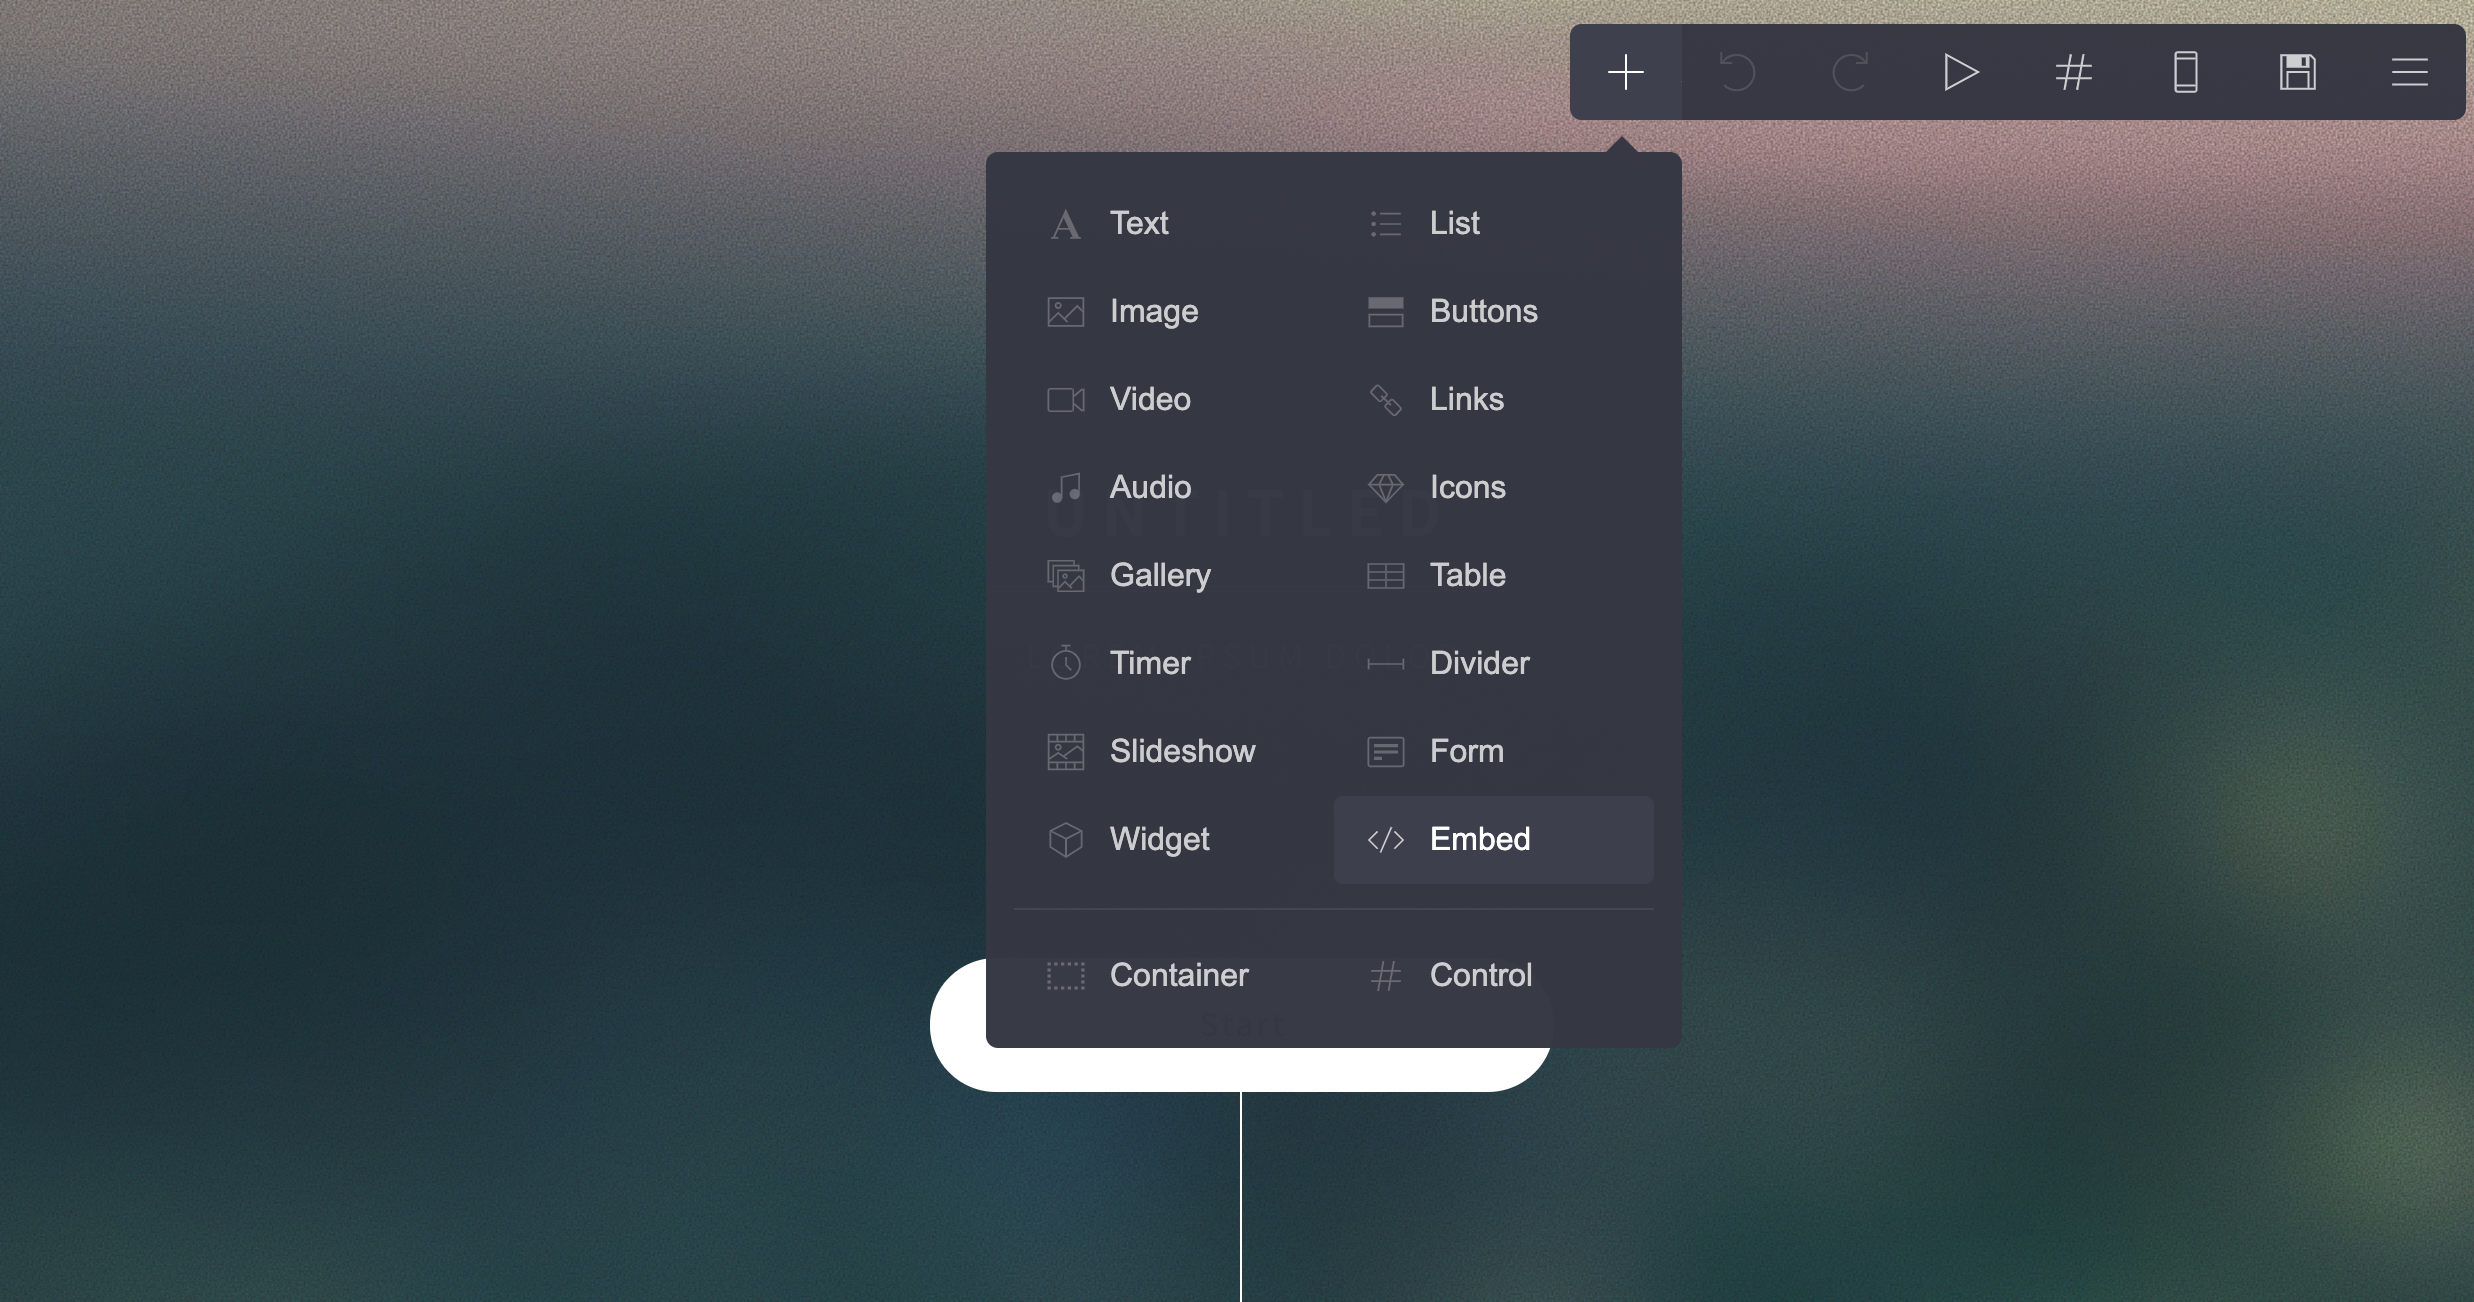Screen dimensions: 2474x1302
Task: Click the play preview icon
Action: click(1961, 72)
